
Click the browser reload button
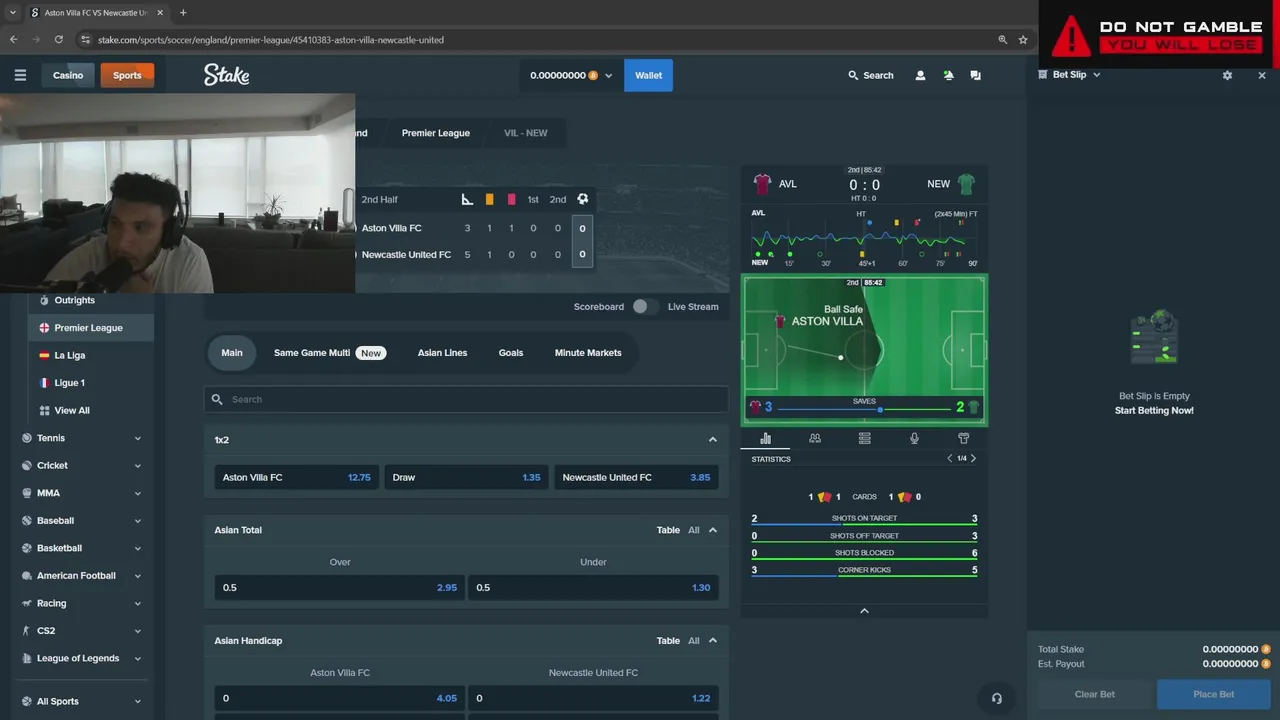click(x=59, y=39)
